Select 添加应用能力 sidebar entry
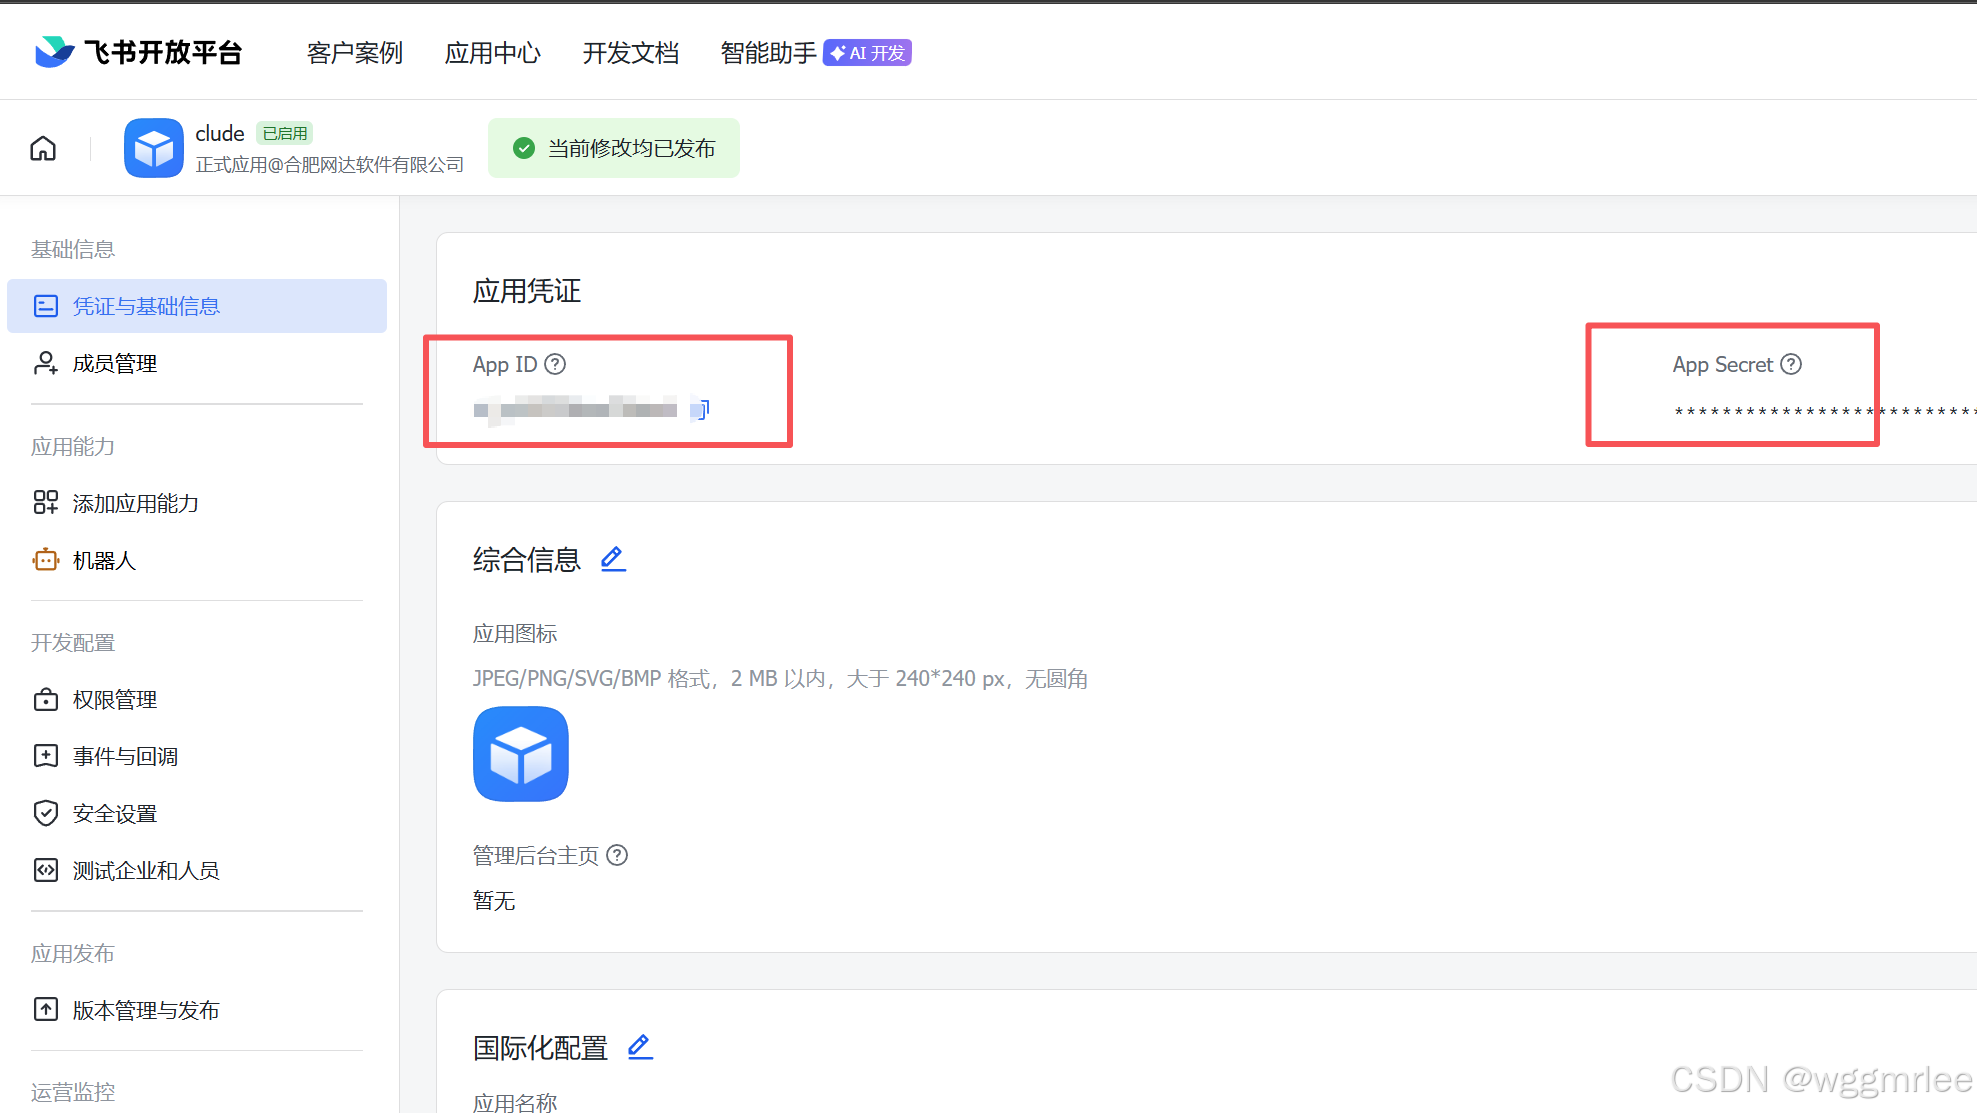Screen dimensions: 1977x1113 point(135,503)
